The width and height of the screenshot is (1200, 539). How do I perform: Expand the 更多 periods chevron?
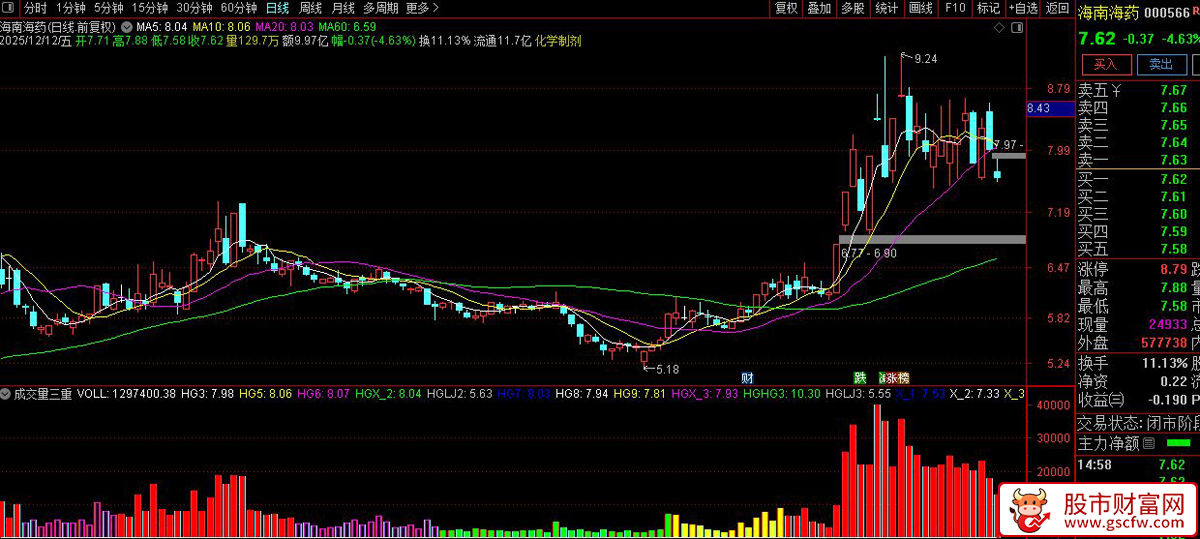click(x=437, y=7)
